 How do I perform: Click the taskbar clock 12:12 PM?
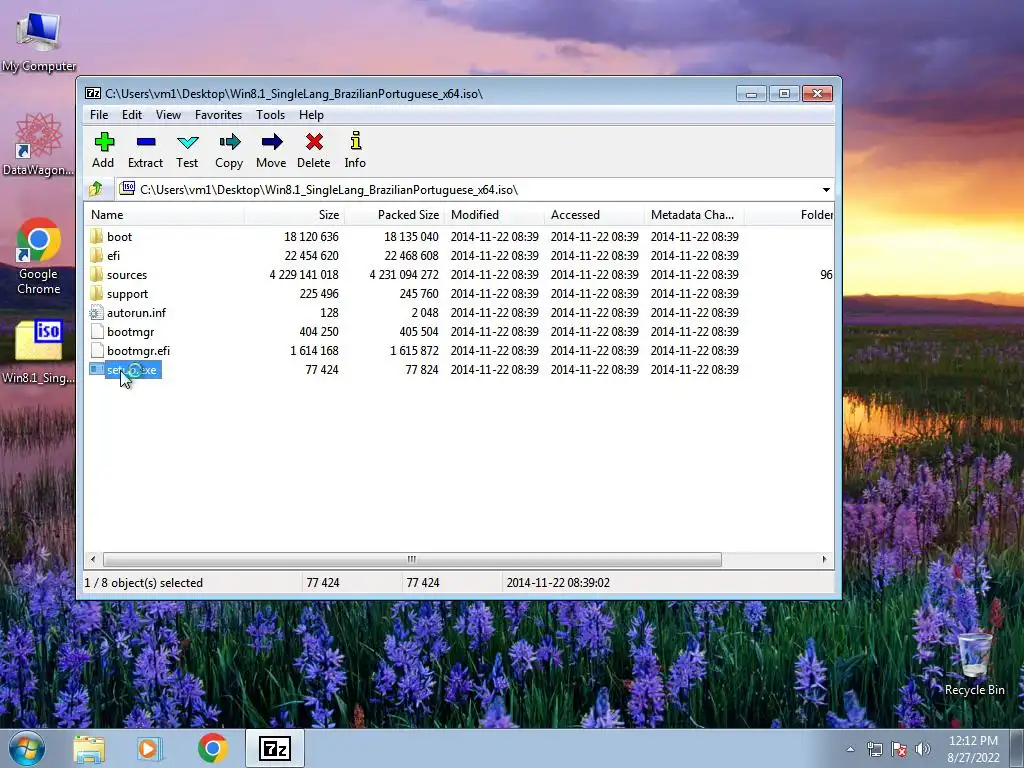pyautogui.click(x=973, y=741)
